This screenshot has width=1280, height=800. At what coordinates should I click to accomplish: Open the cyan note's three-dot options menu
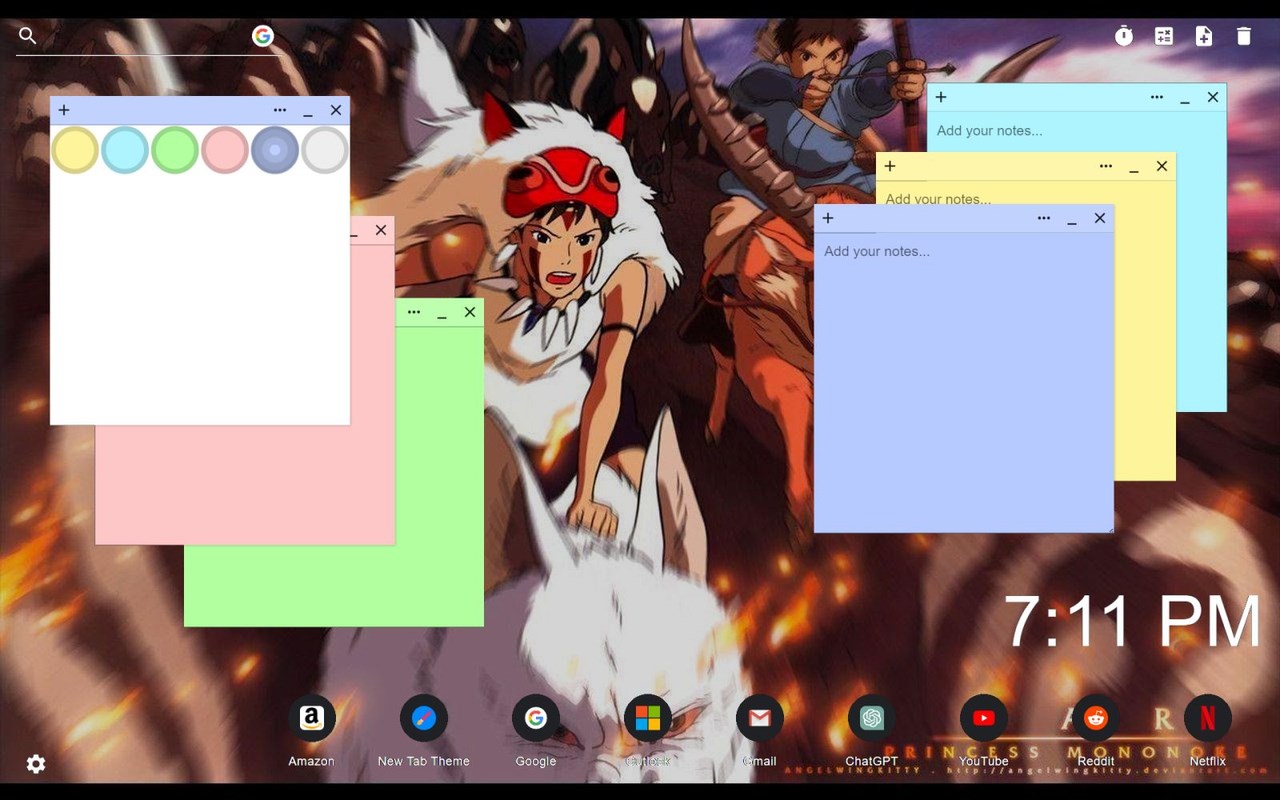coord(1157,97)
